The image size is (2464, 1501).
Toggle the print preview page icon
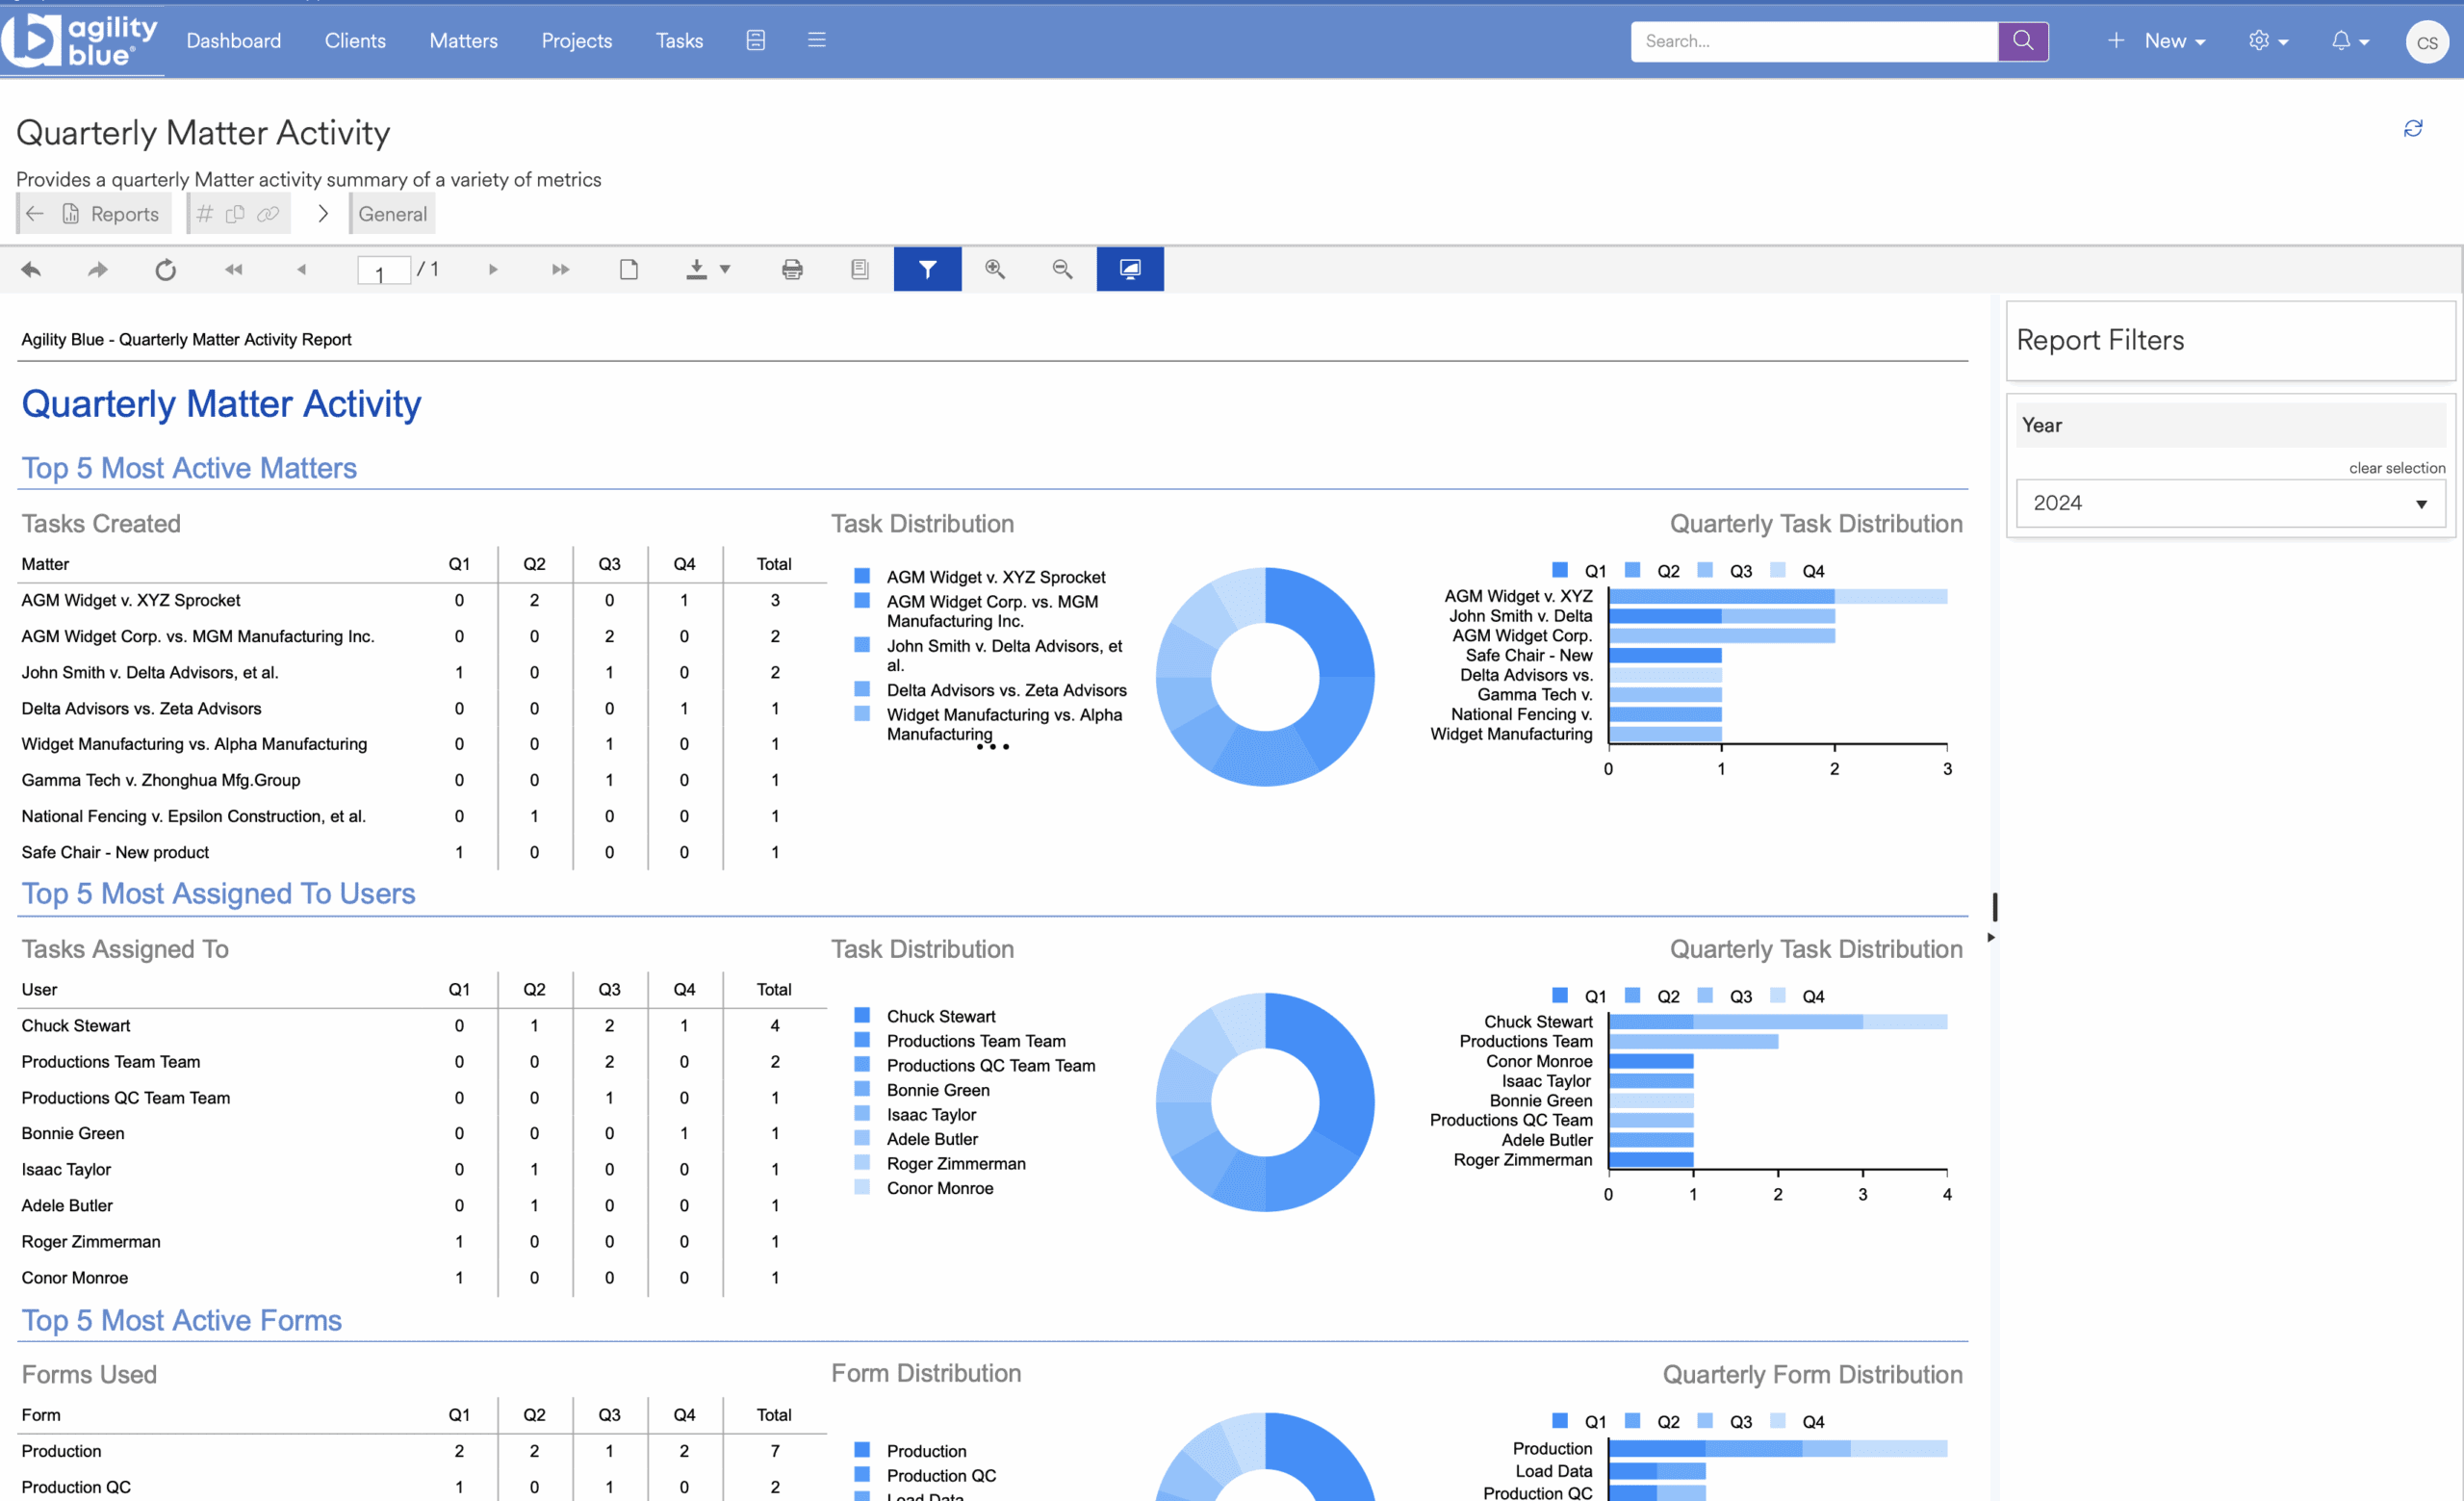pos(629,269)
